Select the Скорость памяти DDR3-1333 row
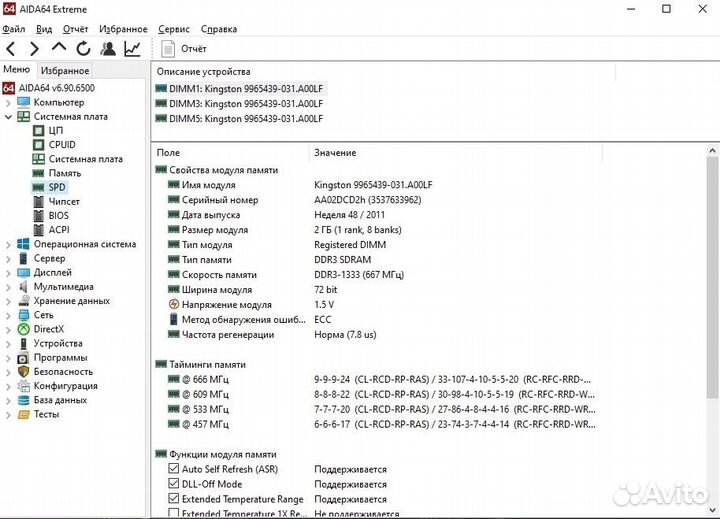Viewport: 720px width, 519px height. (x=286, y=275)
